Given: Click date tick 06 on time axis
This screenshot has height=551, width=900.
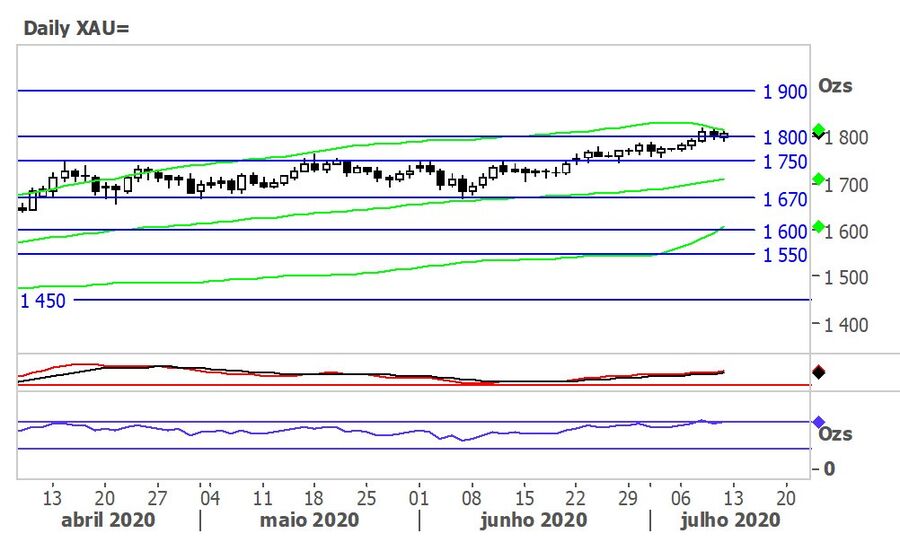Looking at the screenshot, I should [680, 498].
